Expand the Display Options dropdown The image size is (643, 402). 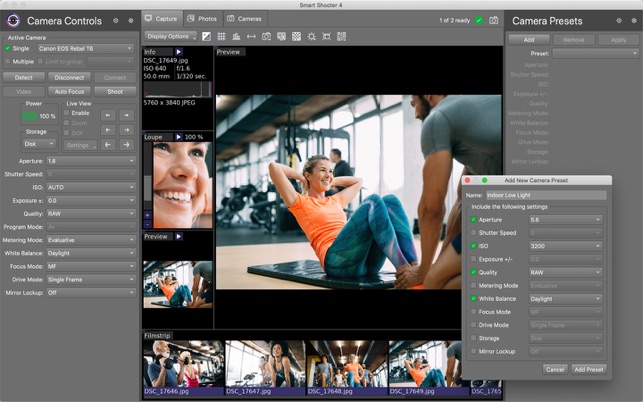(172, 37)
